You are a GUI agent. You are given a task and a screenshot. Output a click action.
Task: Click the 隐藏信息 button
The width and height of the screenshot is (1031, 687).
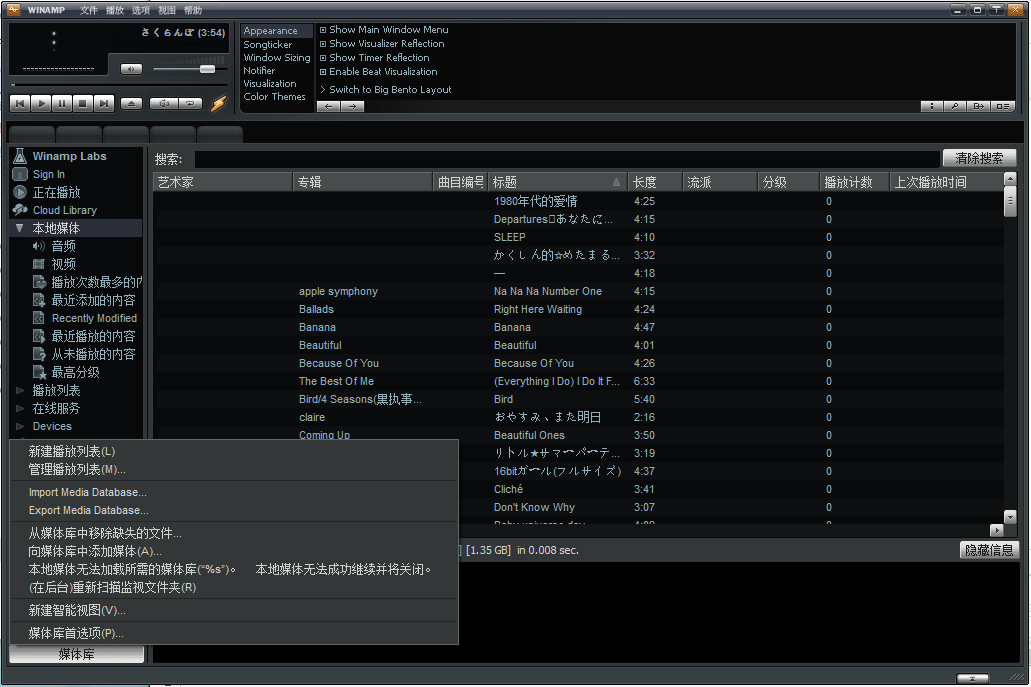[x=989, y=550]
